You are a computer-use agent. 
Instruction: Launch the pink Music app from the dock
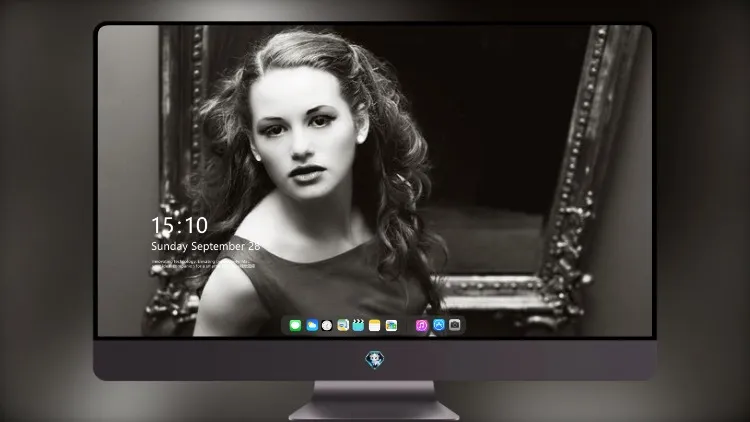click(x=421, y=325)
